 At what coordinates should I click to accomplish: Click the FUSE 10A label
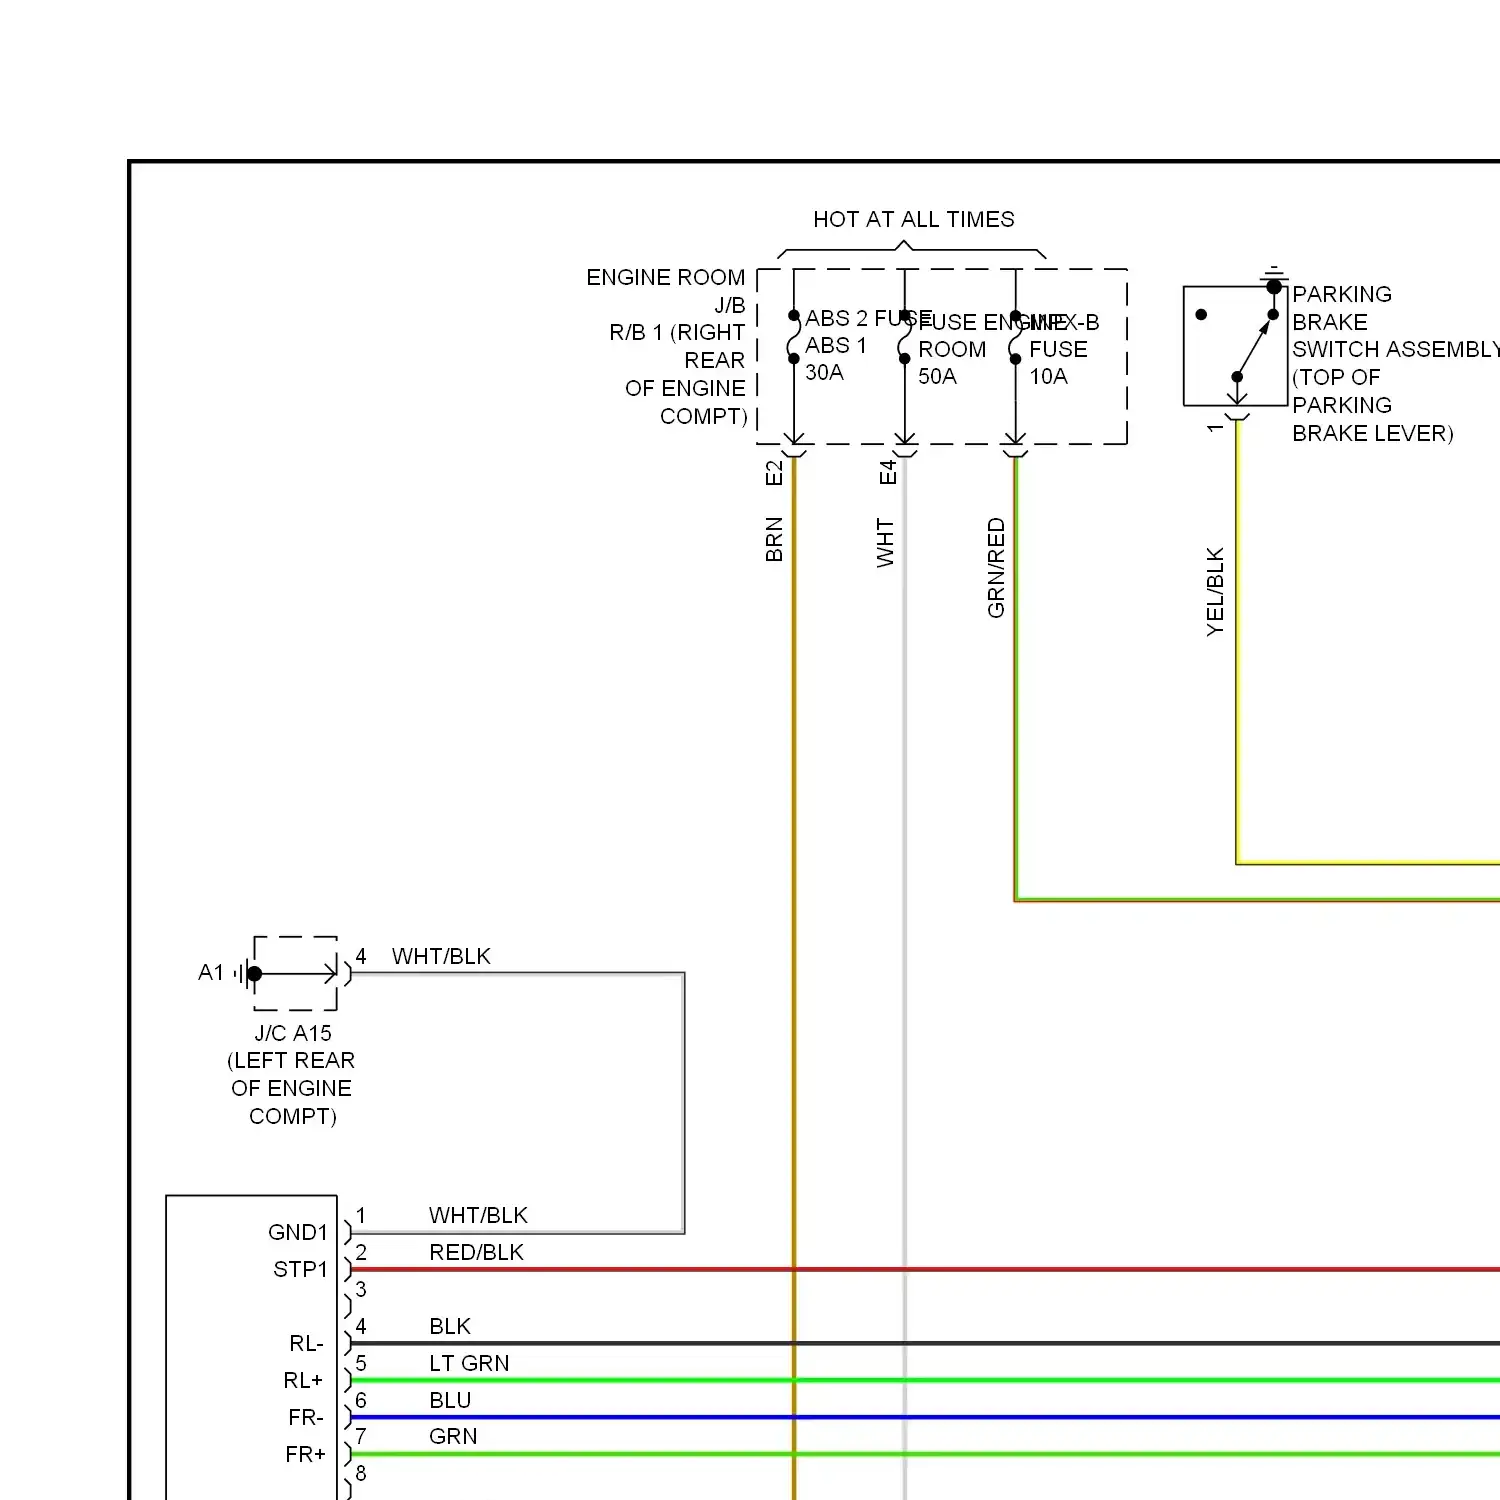(x=1058, y=363)
